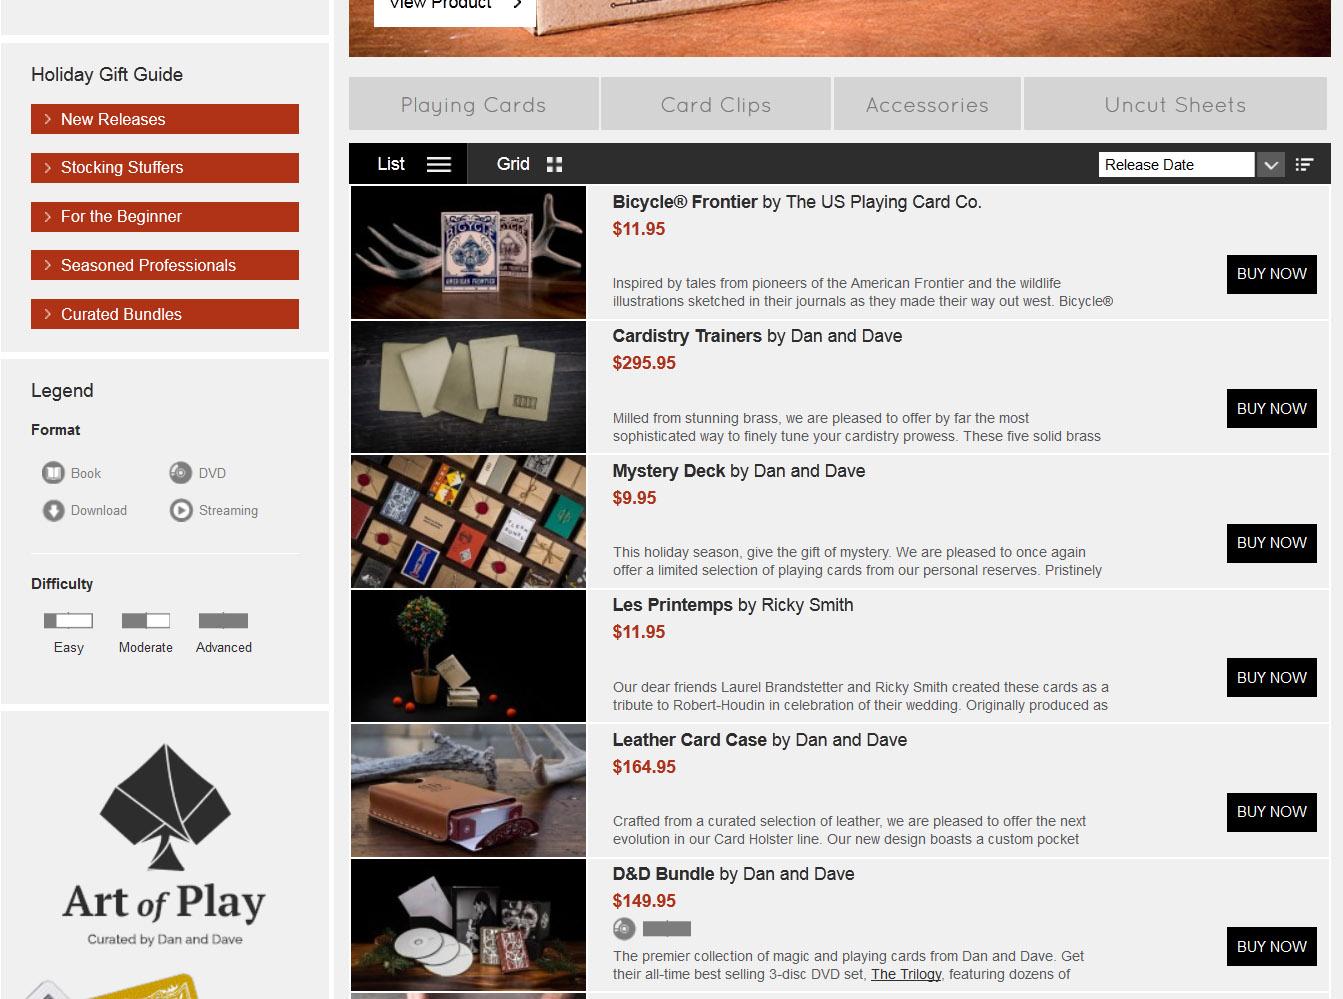Click the Book format icon in Legend
1343x999 pixels.
pyautogui.click(x=53, y=473)
